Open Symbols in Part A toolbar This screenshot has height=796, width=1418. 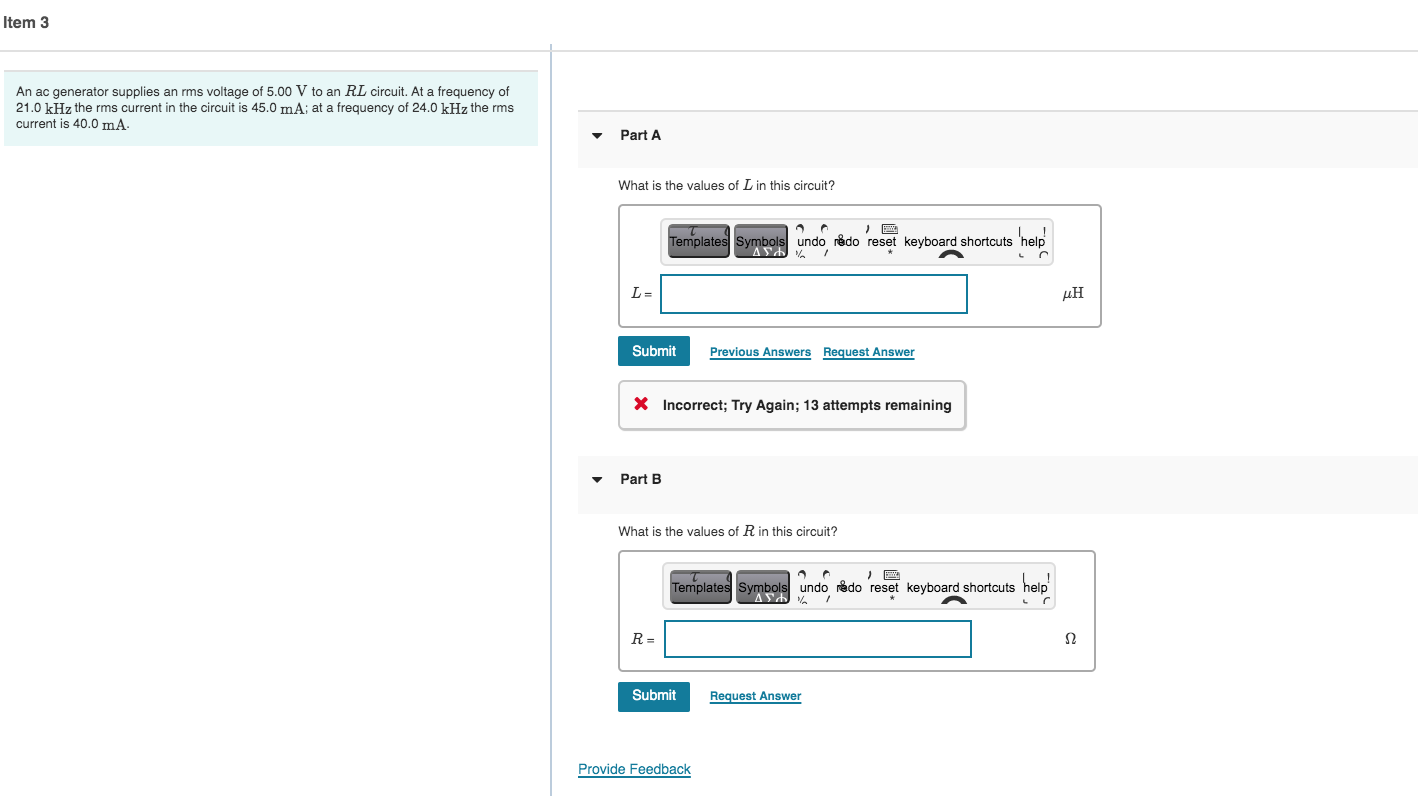761,241
